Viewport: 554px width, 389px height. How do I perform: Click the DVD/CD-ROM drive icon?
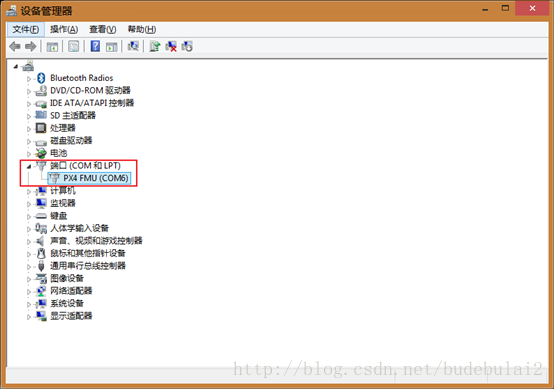point(41,91)
